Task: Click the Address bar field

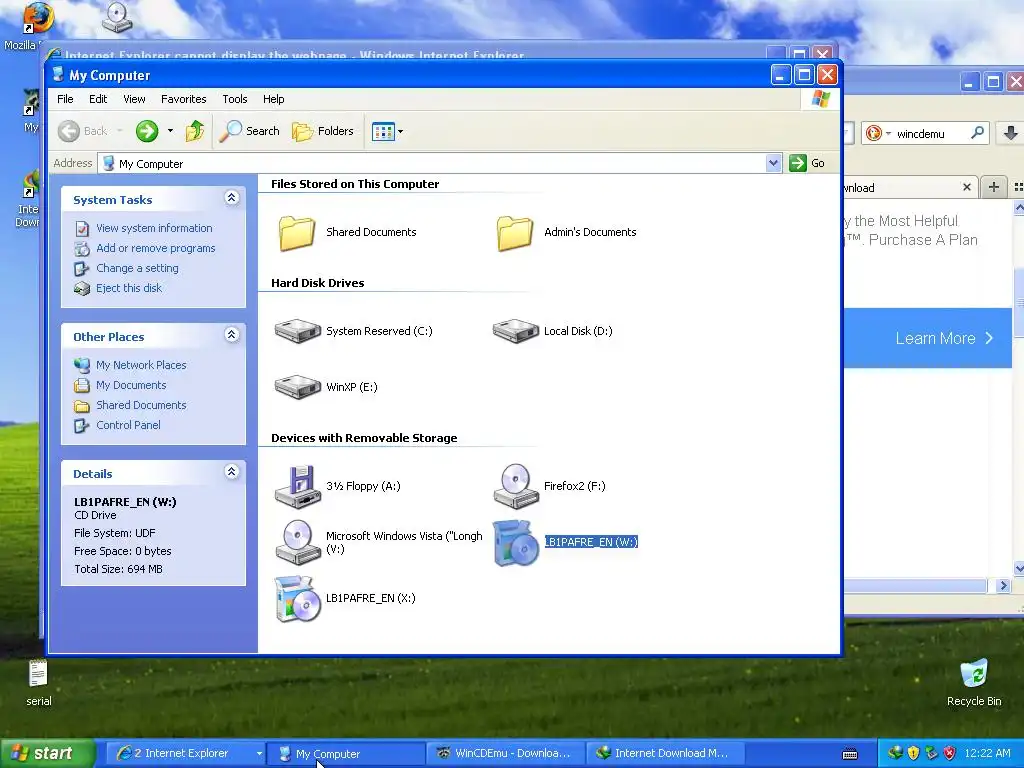Action: click(x=432, y=163)
